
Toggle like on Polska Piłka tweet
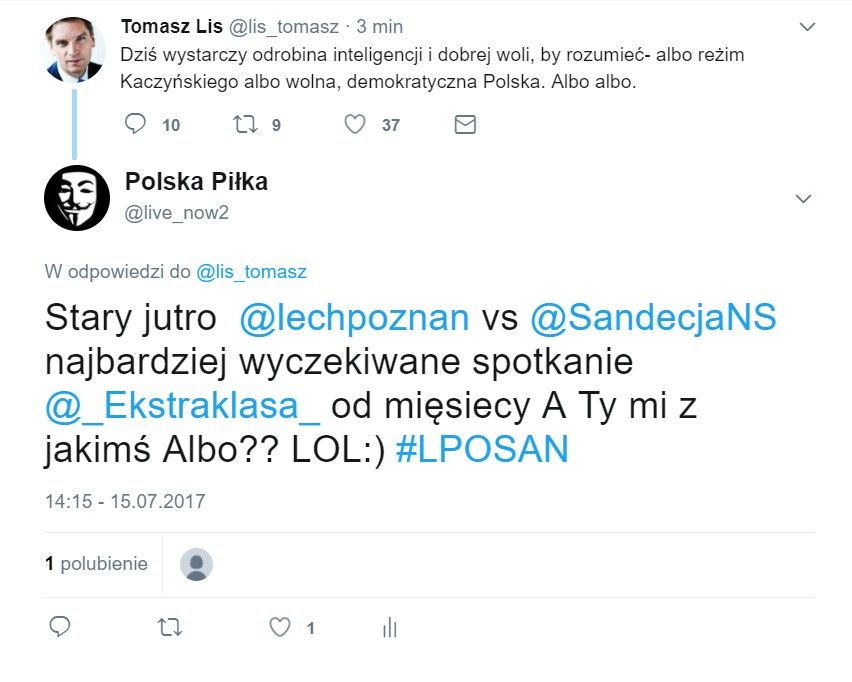(280, 628)
